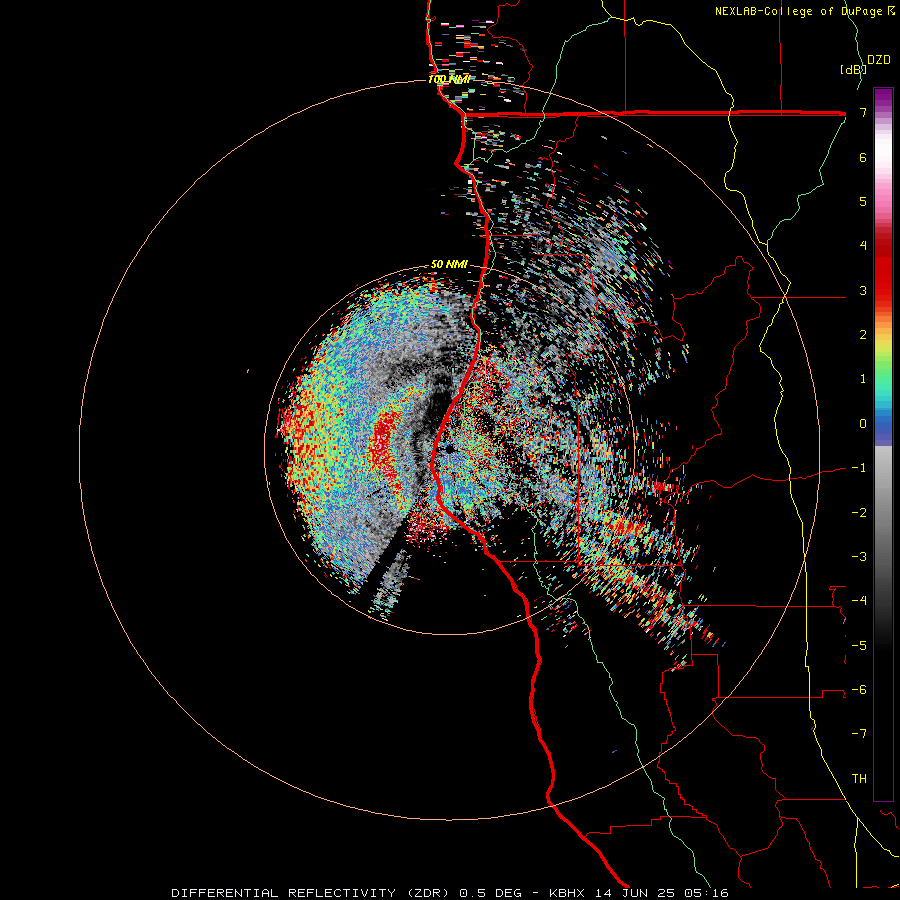This screenshot has width=900, height=900.
Task: Click the -4 dB value on color scale
Action: (859, 600)
